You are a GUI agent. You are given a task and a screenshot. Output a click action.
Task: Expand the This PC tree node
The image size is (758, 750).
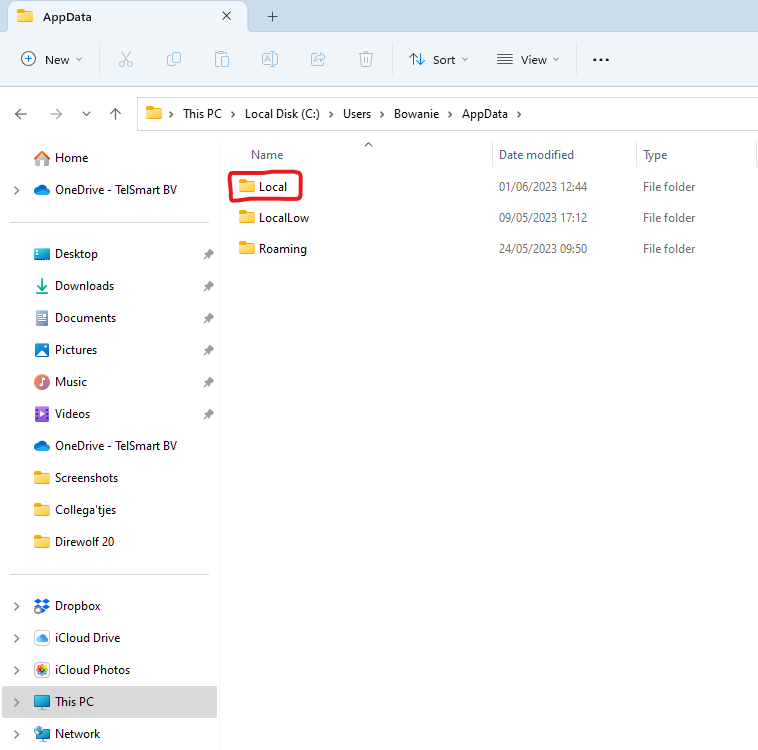16,702
